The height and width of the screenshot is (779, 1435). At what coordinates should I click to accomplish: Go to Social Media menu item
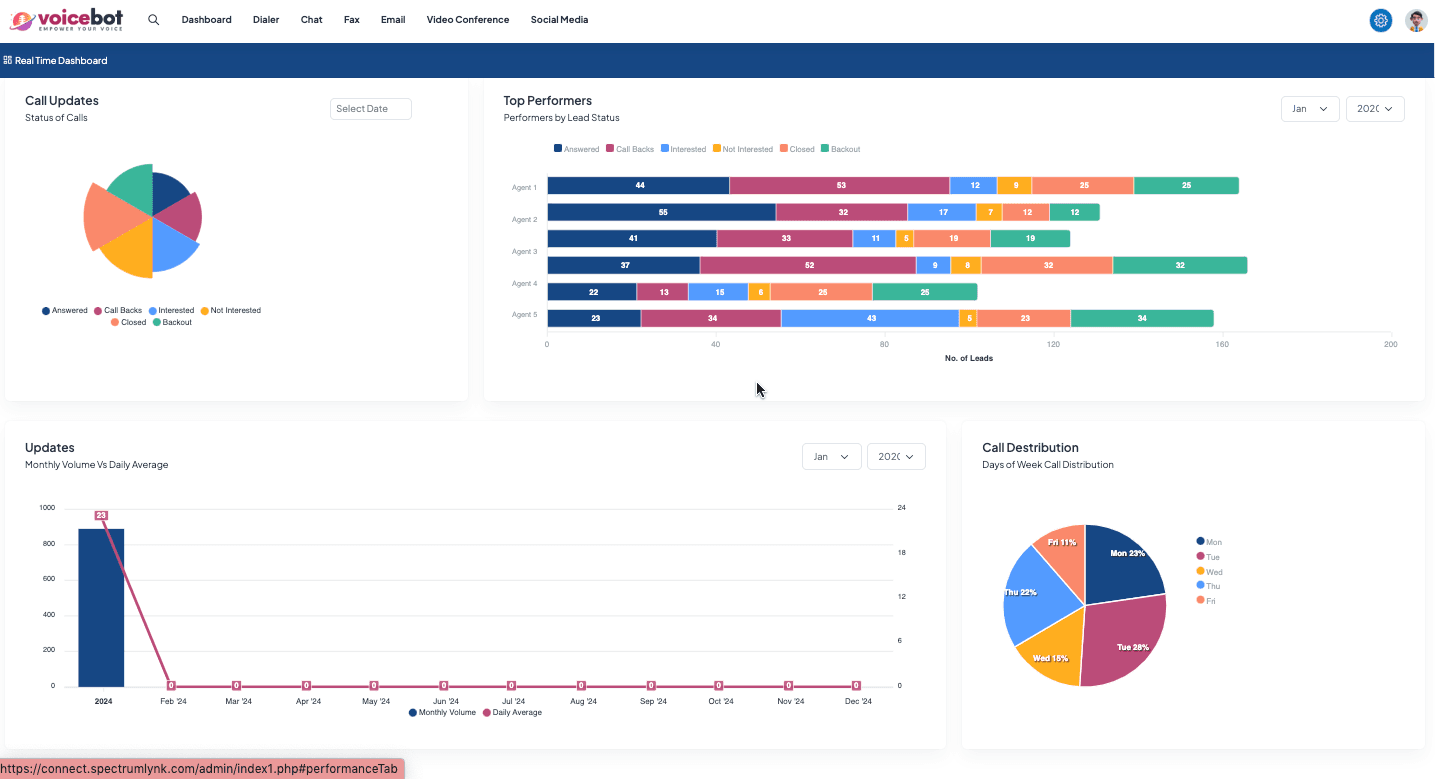click(x=559, y=20)
